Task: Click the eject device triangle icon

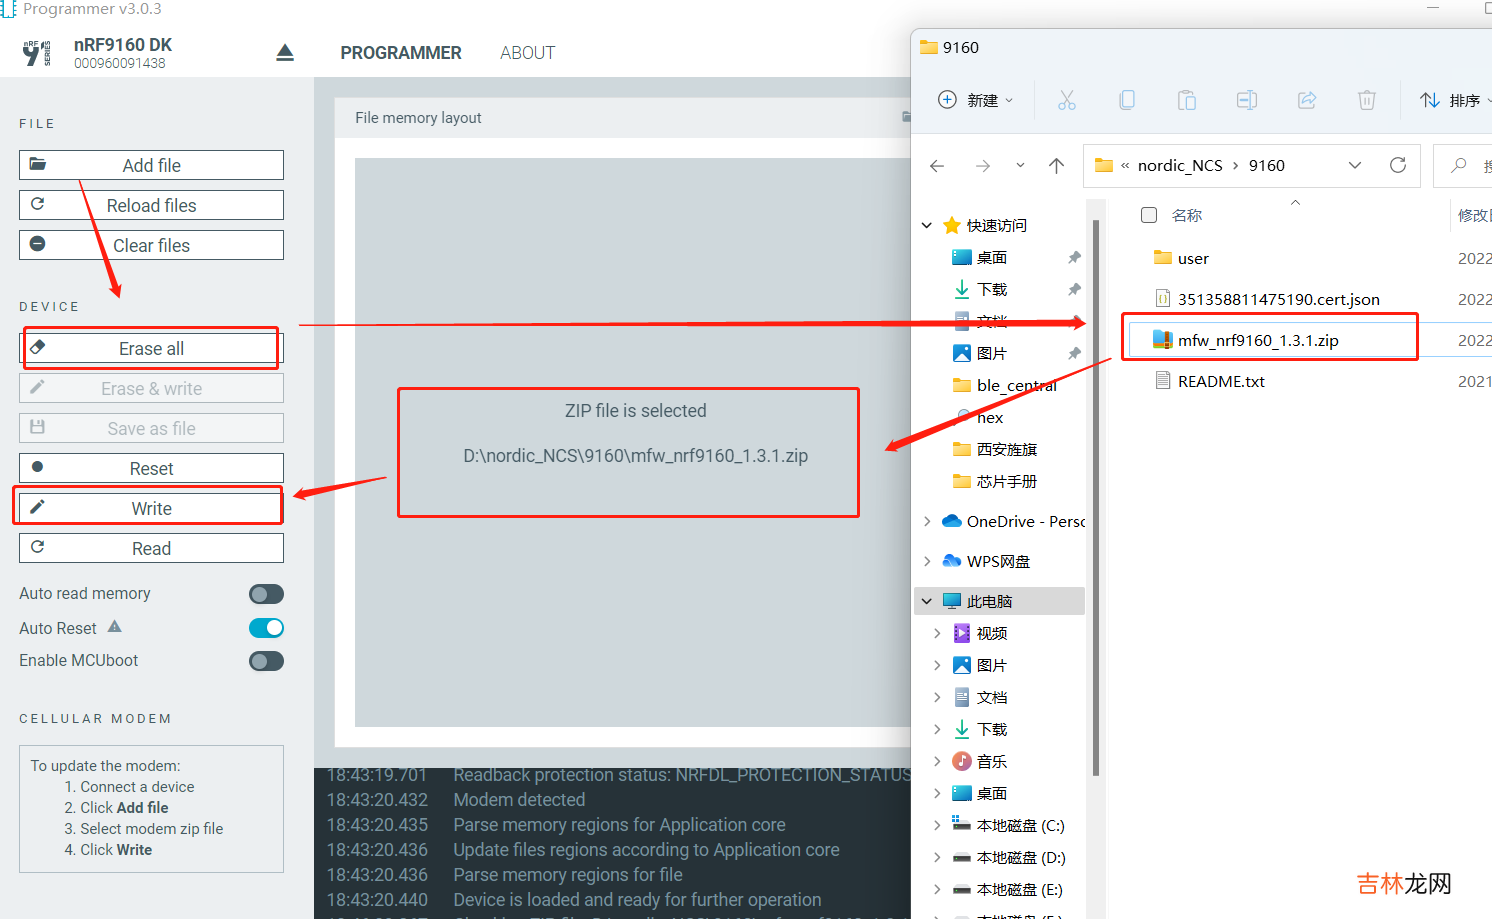Action: click(285, 53)
